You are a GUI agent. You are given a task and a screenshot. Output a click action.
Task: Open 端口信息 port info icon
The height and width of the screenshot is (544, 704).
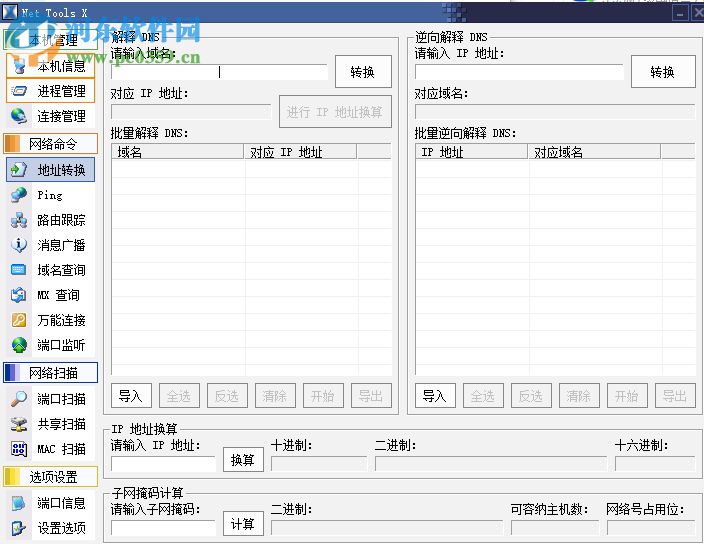tap(19, 503)
